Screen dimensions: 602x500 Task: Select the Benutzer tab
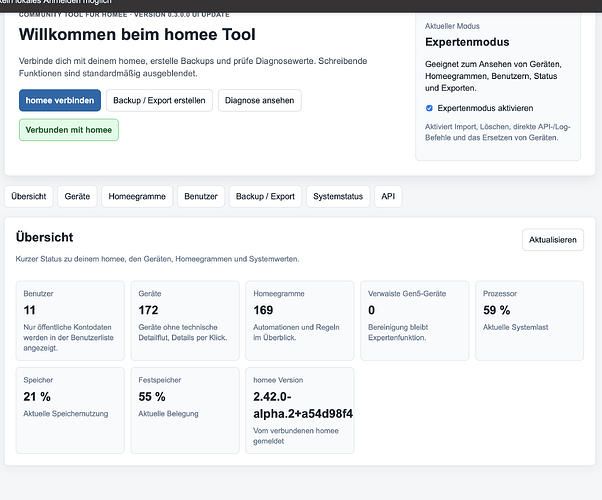pos(201,196)
